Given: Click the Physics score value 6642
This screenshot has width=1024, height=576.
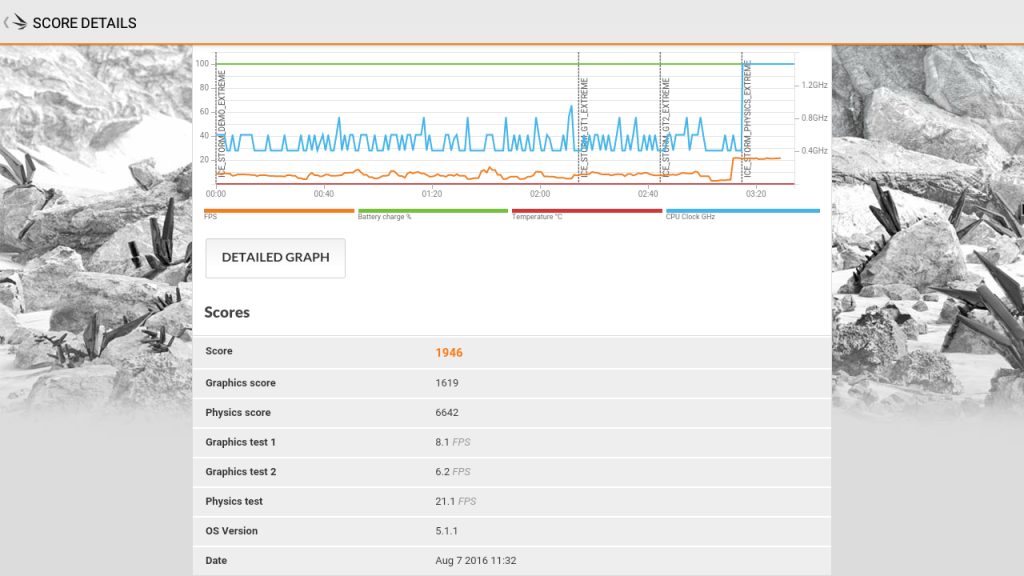Looking at the screenshot, I should pyautogui.click(x=447, y=413).
